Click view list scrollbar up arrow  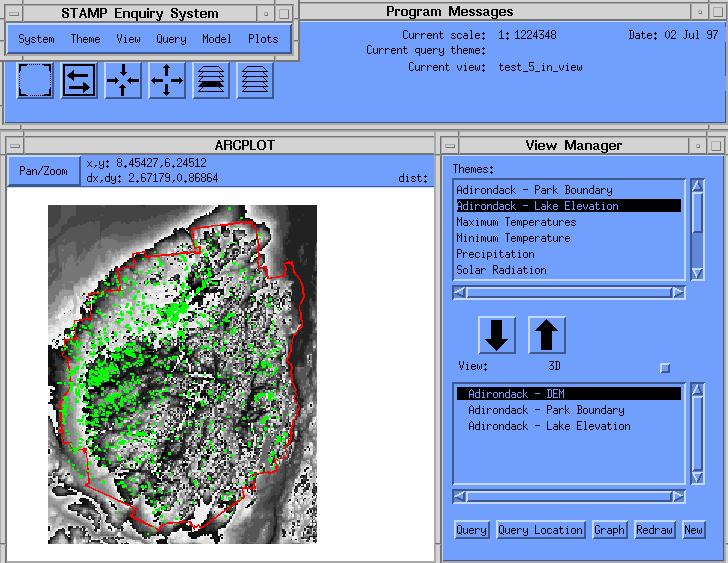[697, 390]
